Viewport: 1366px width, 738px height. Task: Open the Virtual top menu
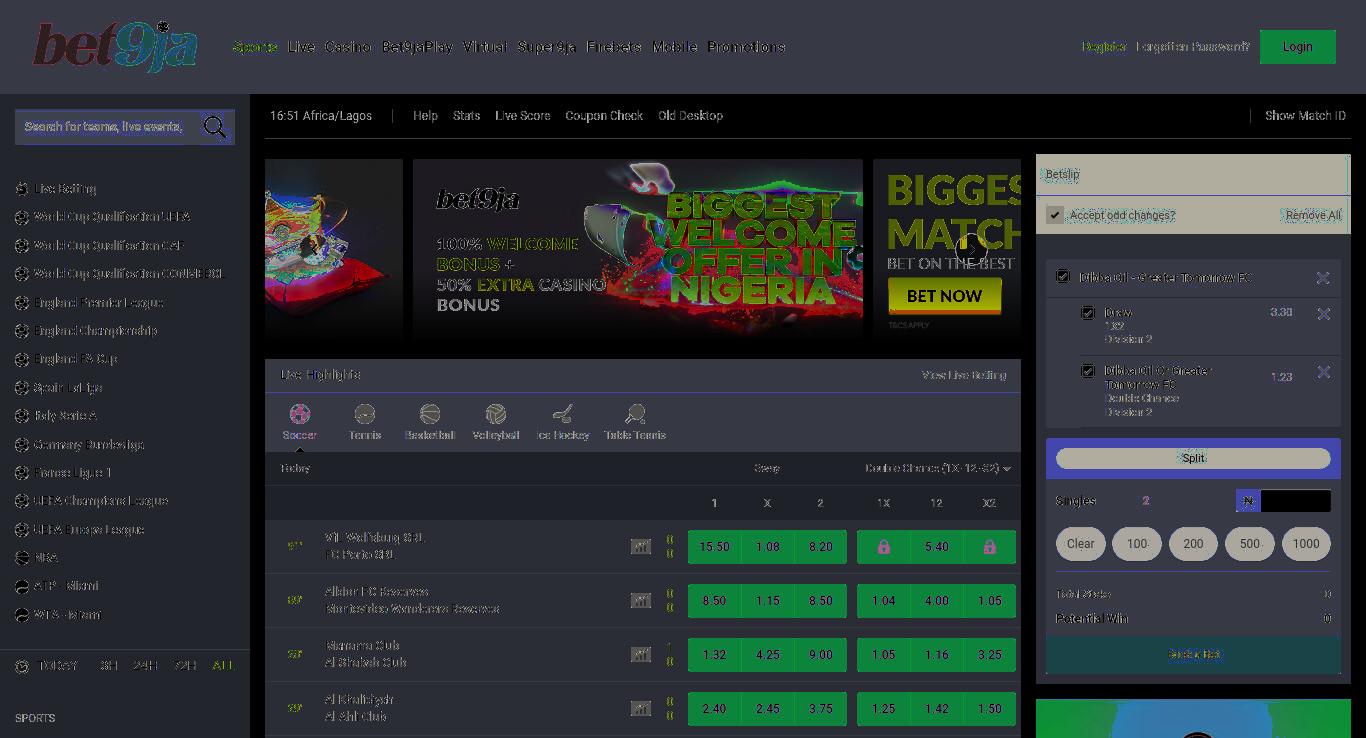[x=485, y=47]
